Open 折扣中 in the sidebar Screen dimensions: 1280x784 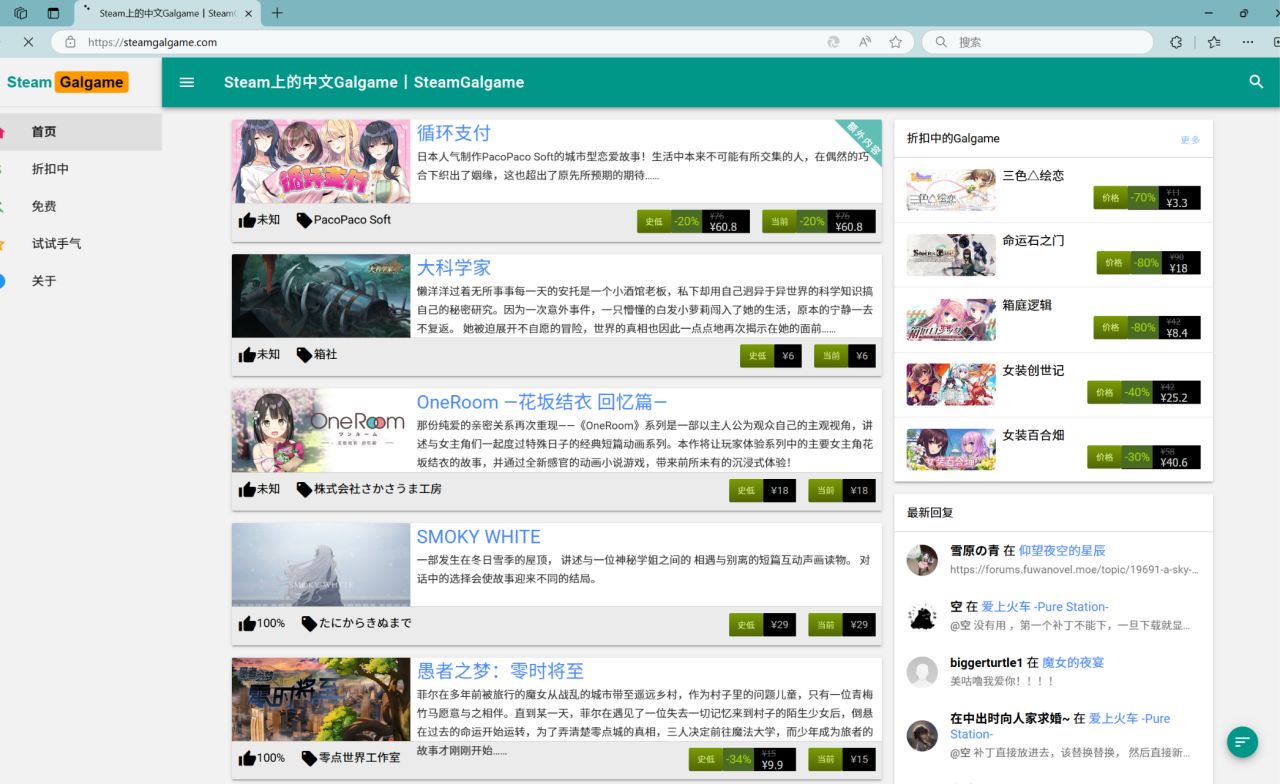[80, 169]
